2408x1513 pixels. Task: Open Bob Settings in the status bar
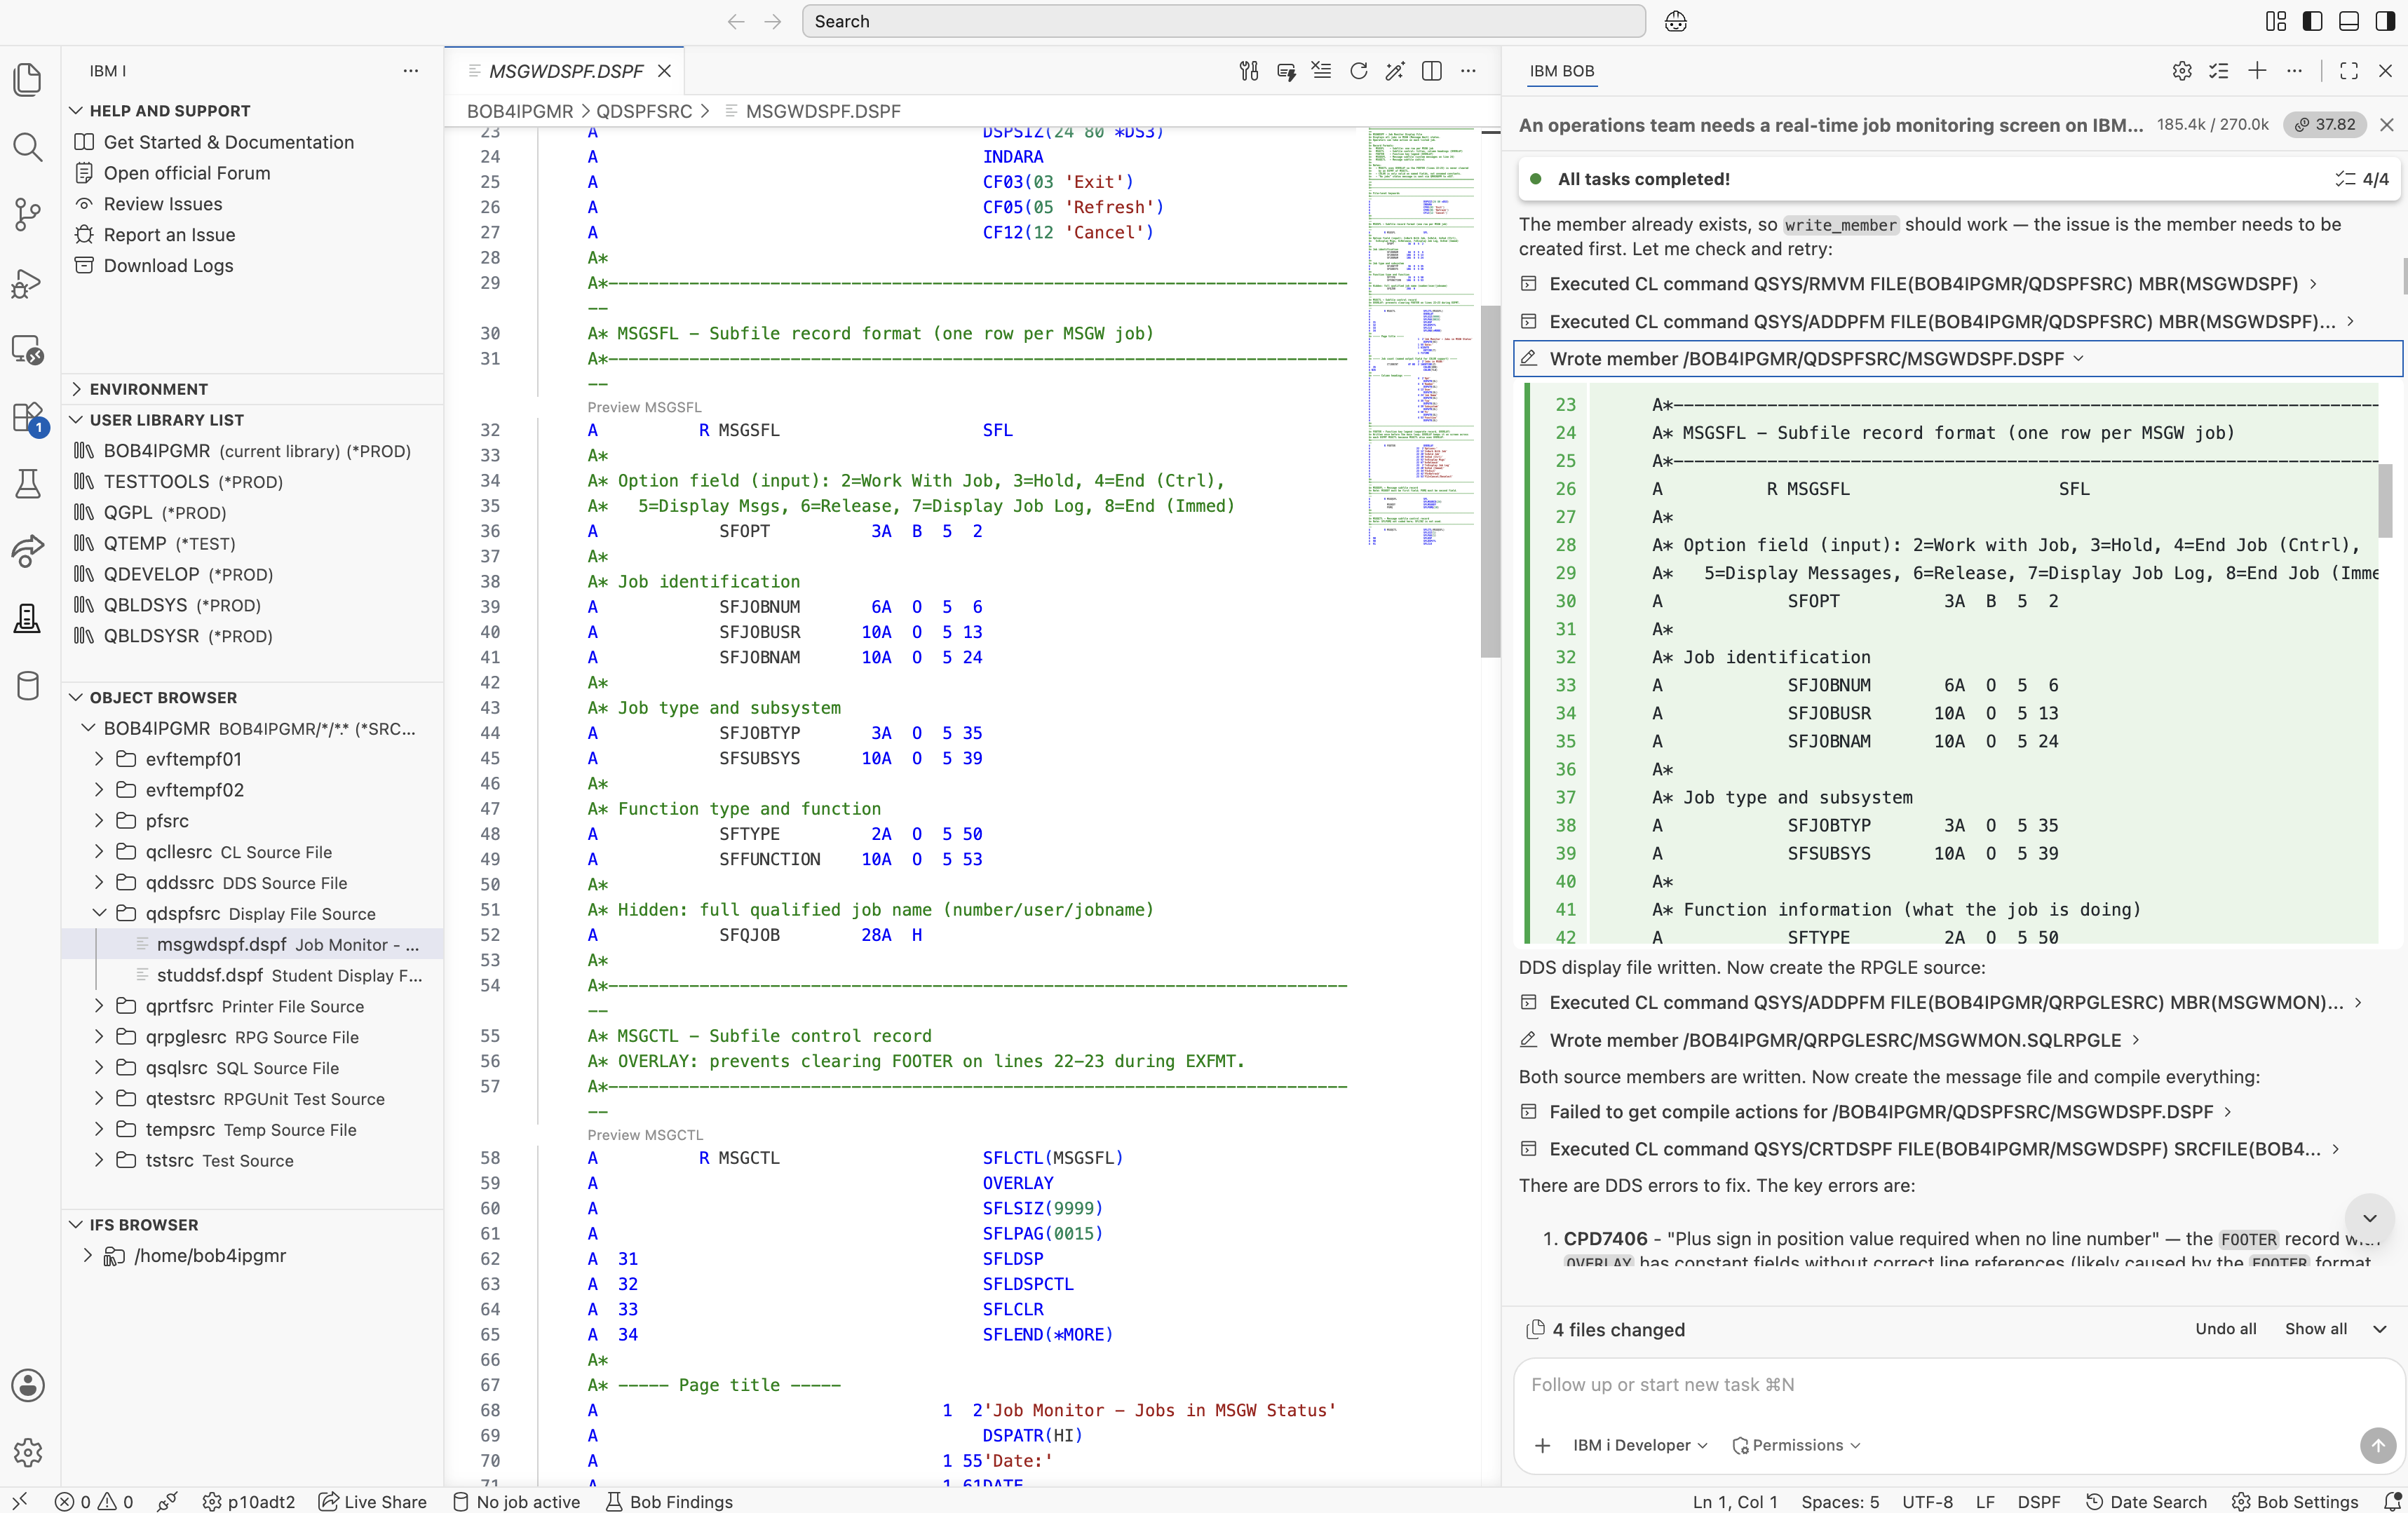[x=2295, y=1501]
